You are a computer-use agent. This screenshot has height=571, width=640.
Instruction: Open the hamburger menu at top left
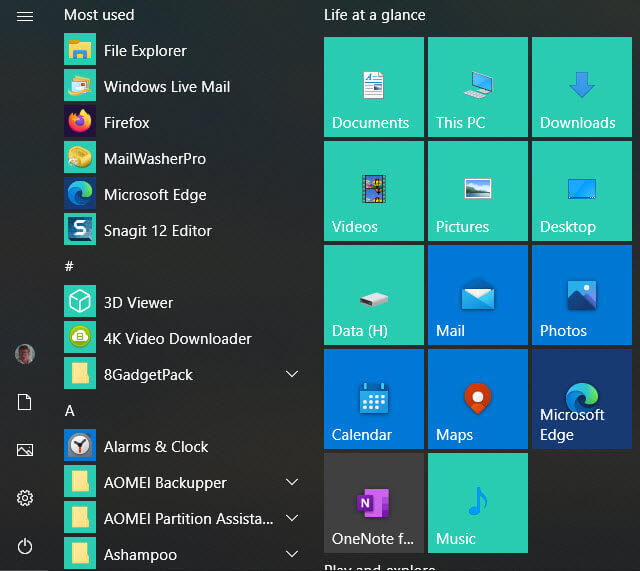pos(25,16)
